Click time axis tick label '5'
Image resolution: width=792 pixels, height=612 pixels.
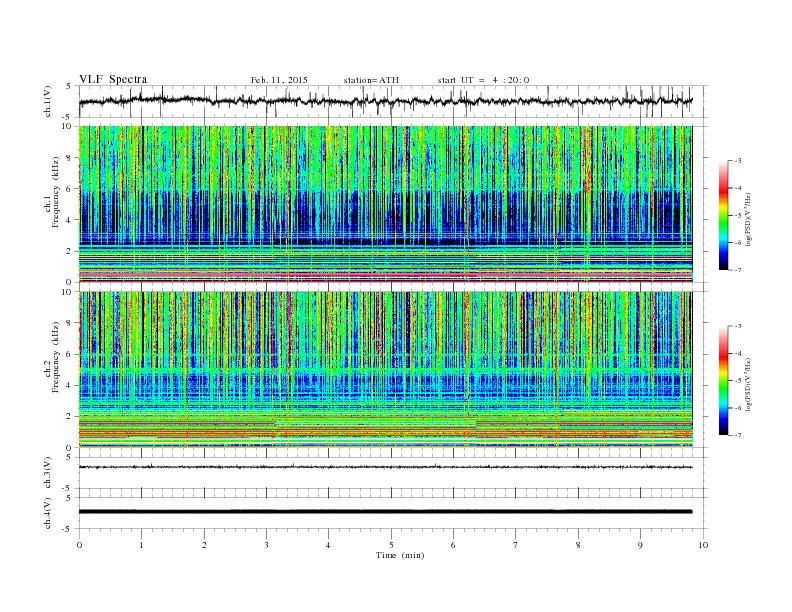coord(391,545)
